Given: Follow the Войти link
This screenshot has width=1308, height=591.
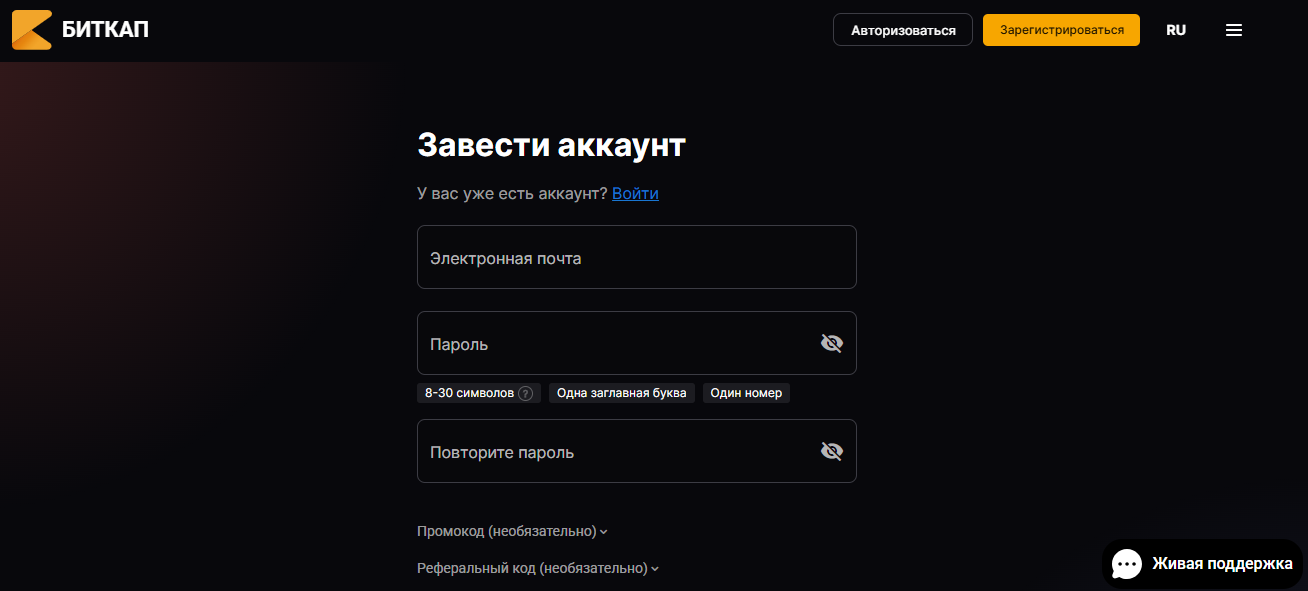Looking at the screenshot, I should coord(635,193).
